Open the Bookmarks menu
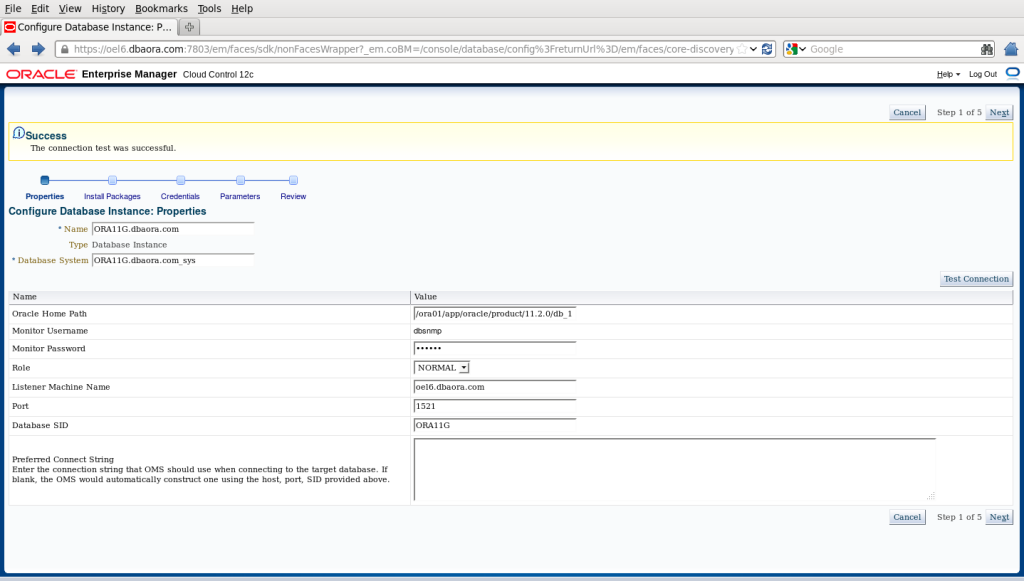Image resolution: width=1024 pixels, height=581 pixels. coord(161,8)
